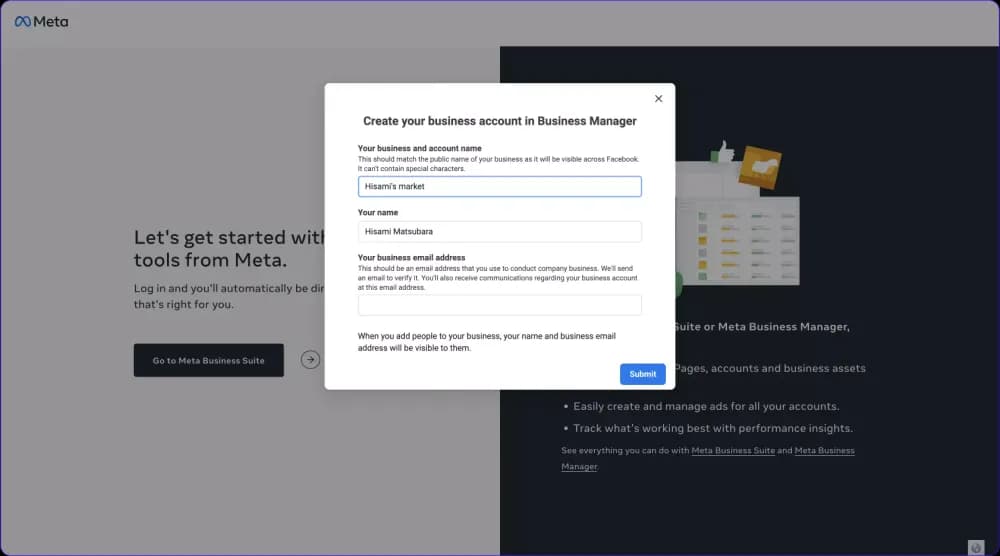The width and height of the screenshot is (1000, 556).
Task: Focus the business and account name field
Action: (x=500, y=187)
